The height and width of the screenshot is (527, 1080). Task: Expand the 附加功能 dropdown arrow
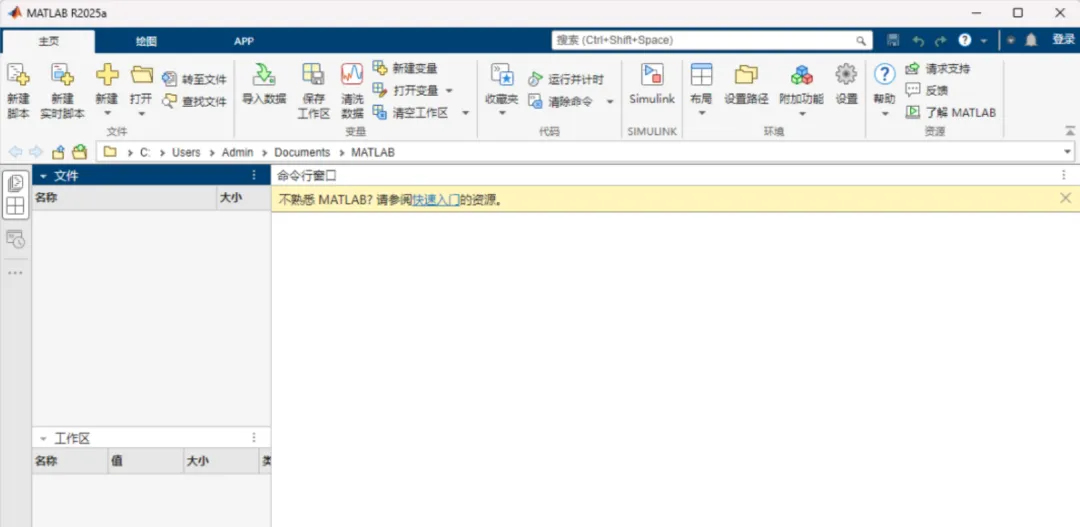(x=802, y=113)
